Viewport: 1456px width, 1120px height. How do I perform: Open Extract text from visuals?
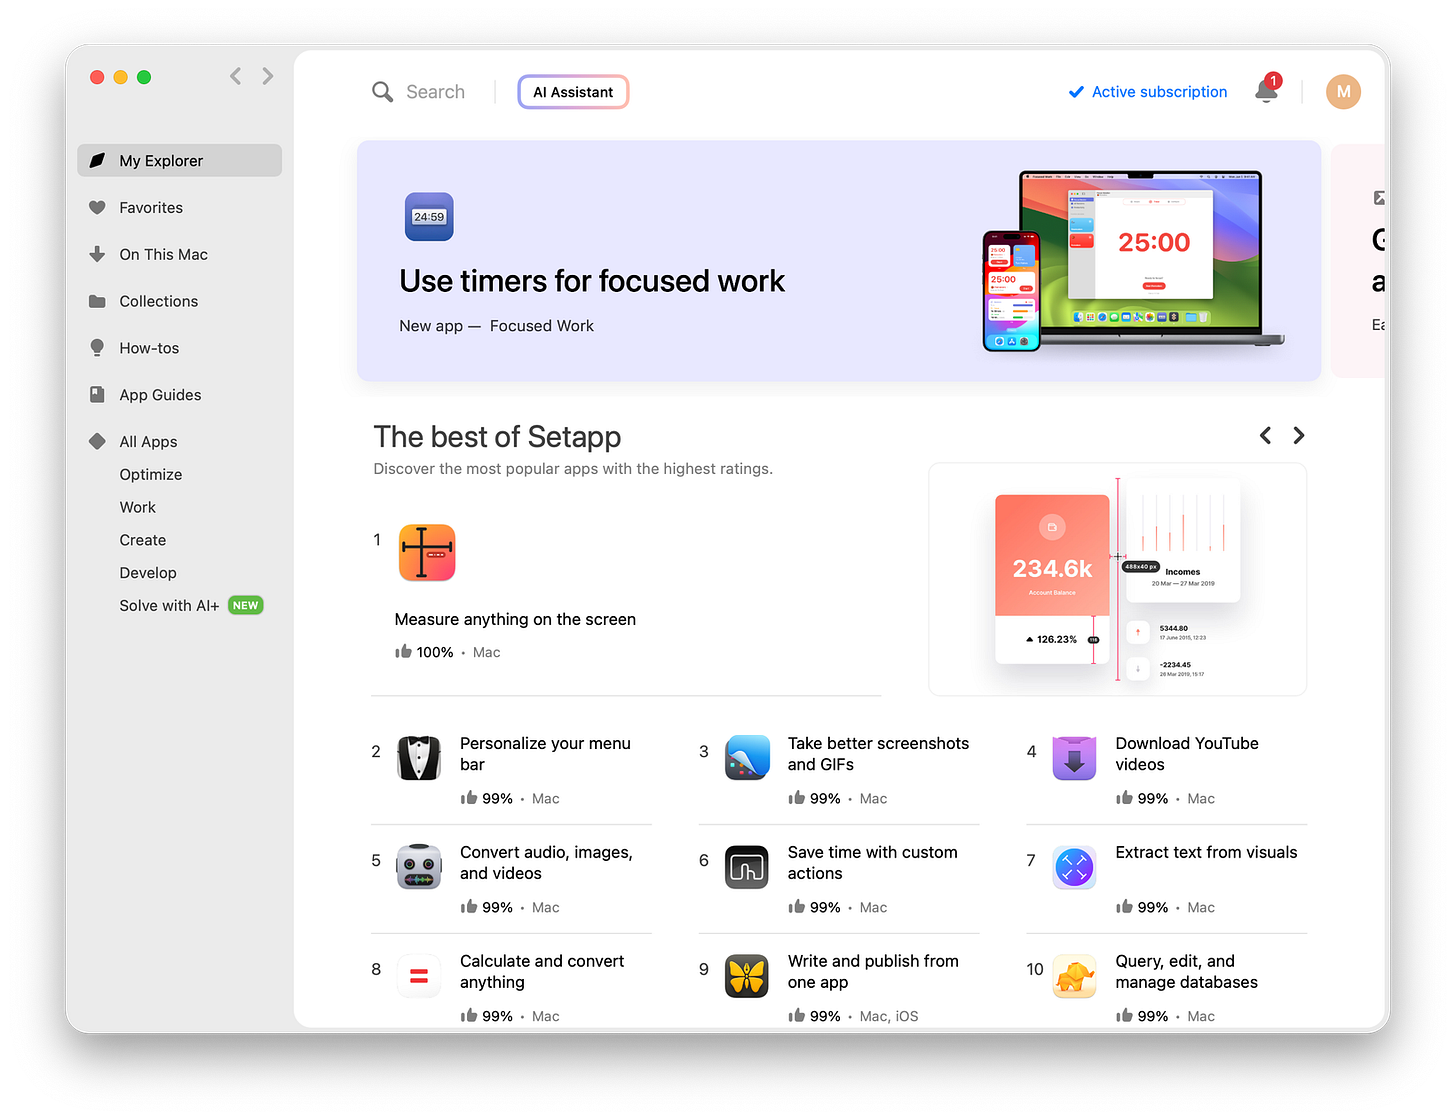[1206, 852]
